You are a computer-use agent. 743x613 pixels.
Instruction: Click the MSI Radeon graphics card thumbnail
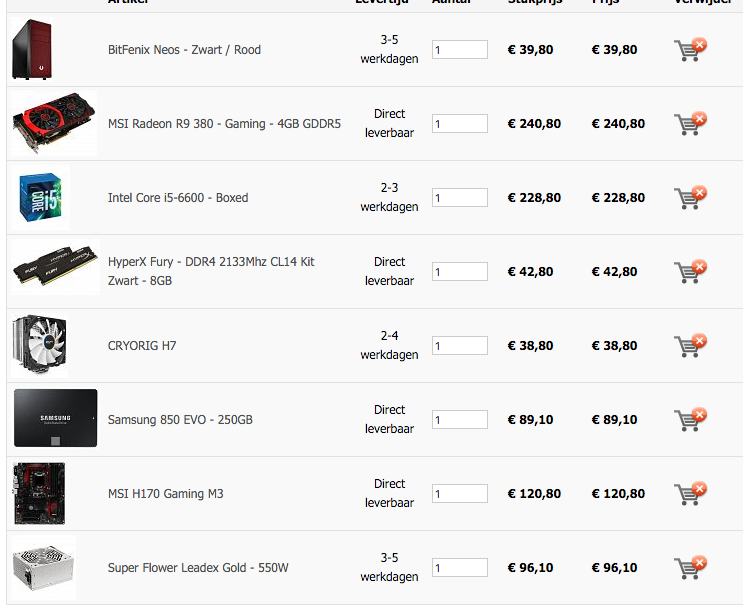(54, 123)
